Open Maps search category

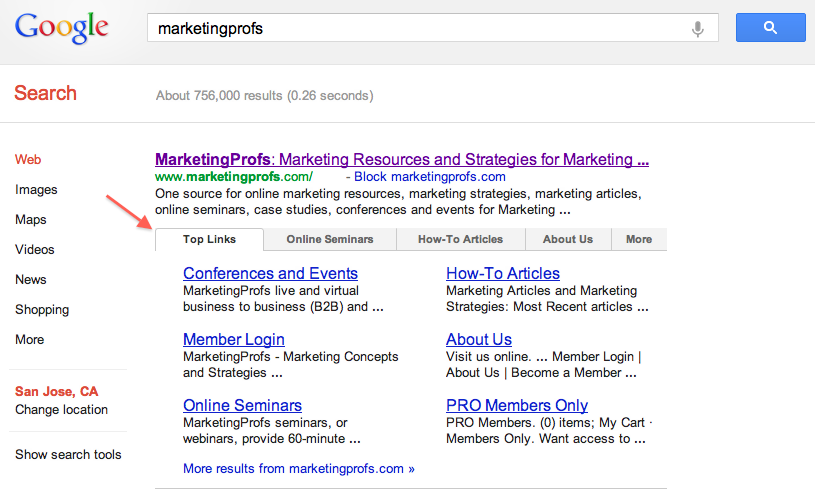coord(31,219)
